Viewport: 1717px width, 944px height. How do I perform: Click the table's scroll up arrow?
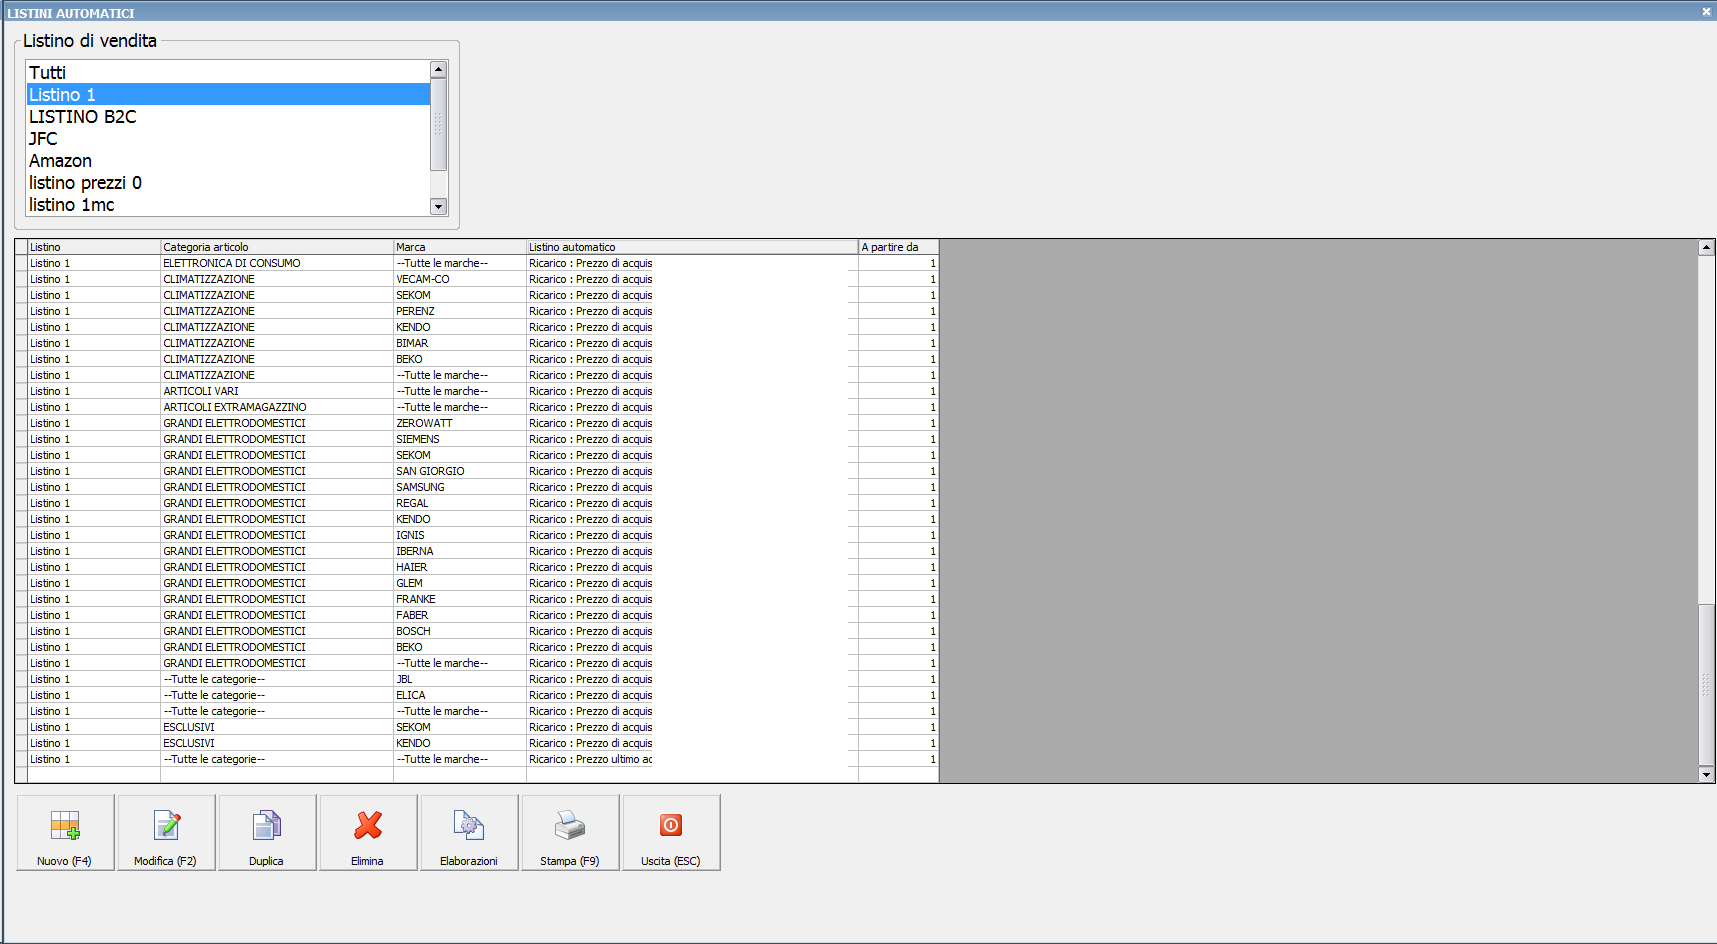1707,247
